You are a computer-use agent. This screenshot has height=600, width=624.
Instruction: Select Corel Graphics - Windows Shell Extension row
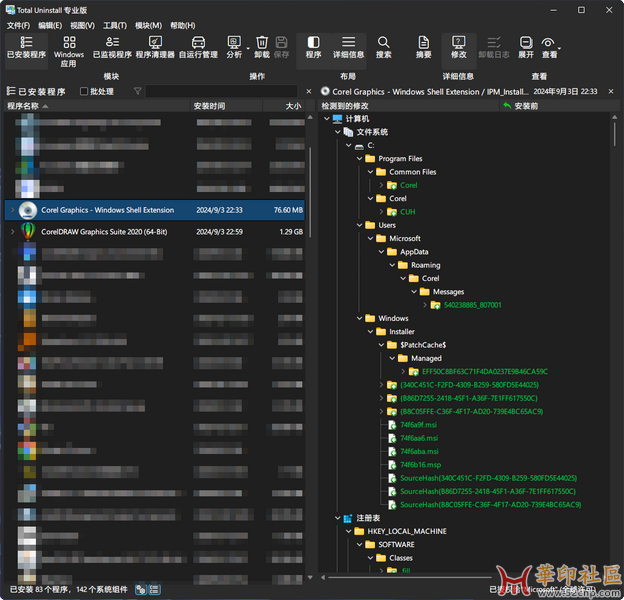154,210
